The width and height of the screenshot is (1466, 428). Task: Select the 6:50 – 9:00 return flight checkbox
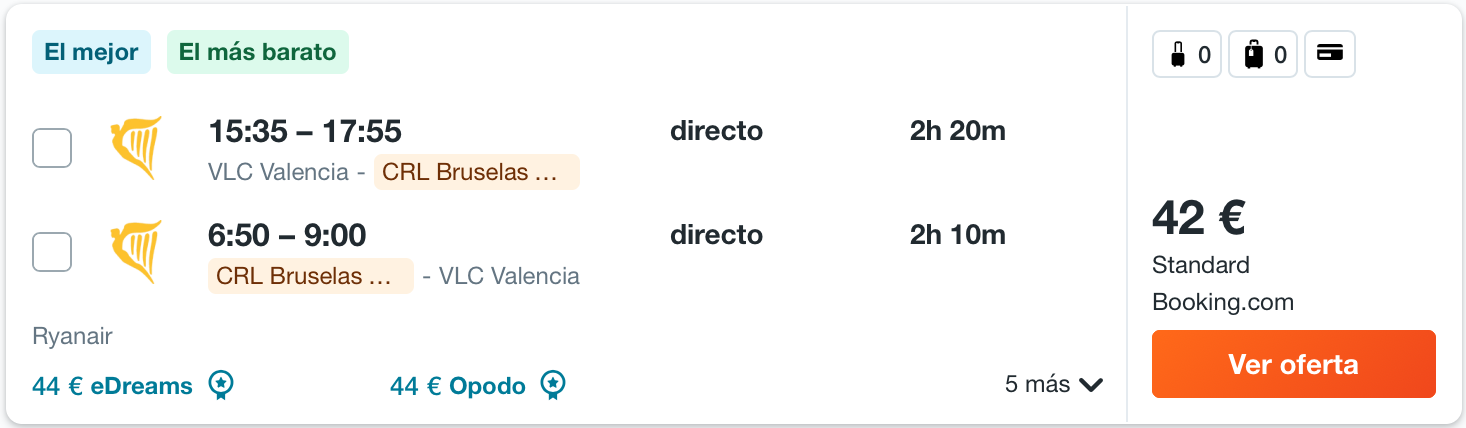[52, 252]
